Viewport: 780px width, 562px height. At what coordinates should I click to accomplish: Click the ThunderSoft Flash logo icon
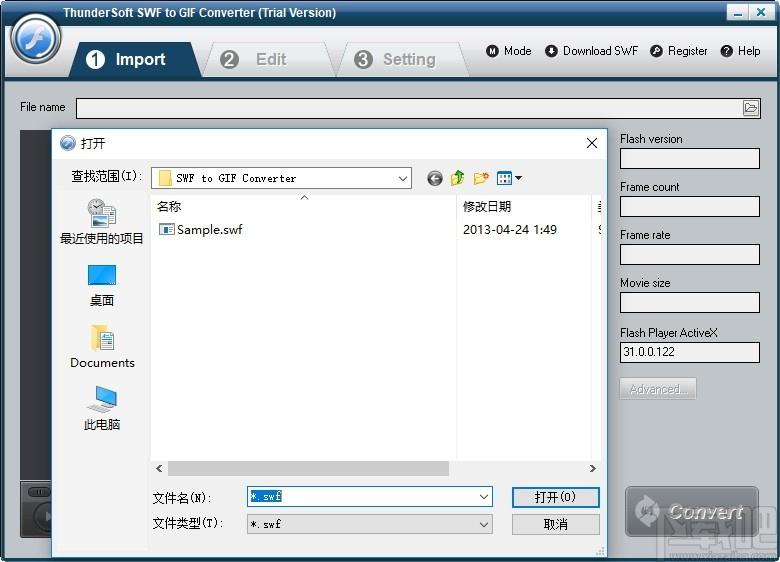tap(35, 39)
